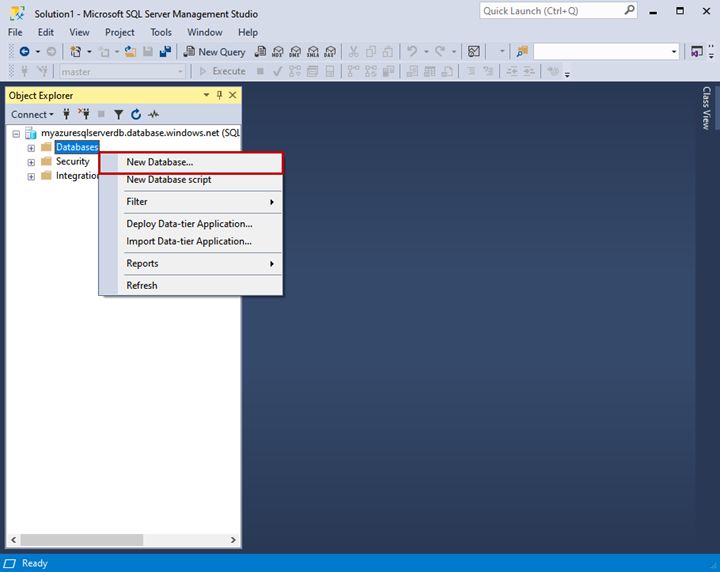Open the View menu
Screen dimensions: 720x572
79,32
